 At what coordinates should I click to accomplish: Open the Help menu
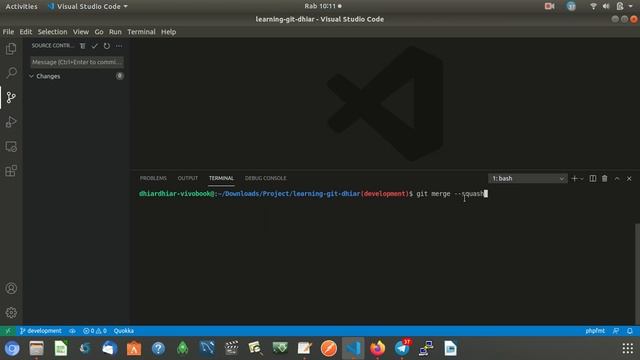tap(168, 32)
